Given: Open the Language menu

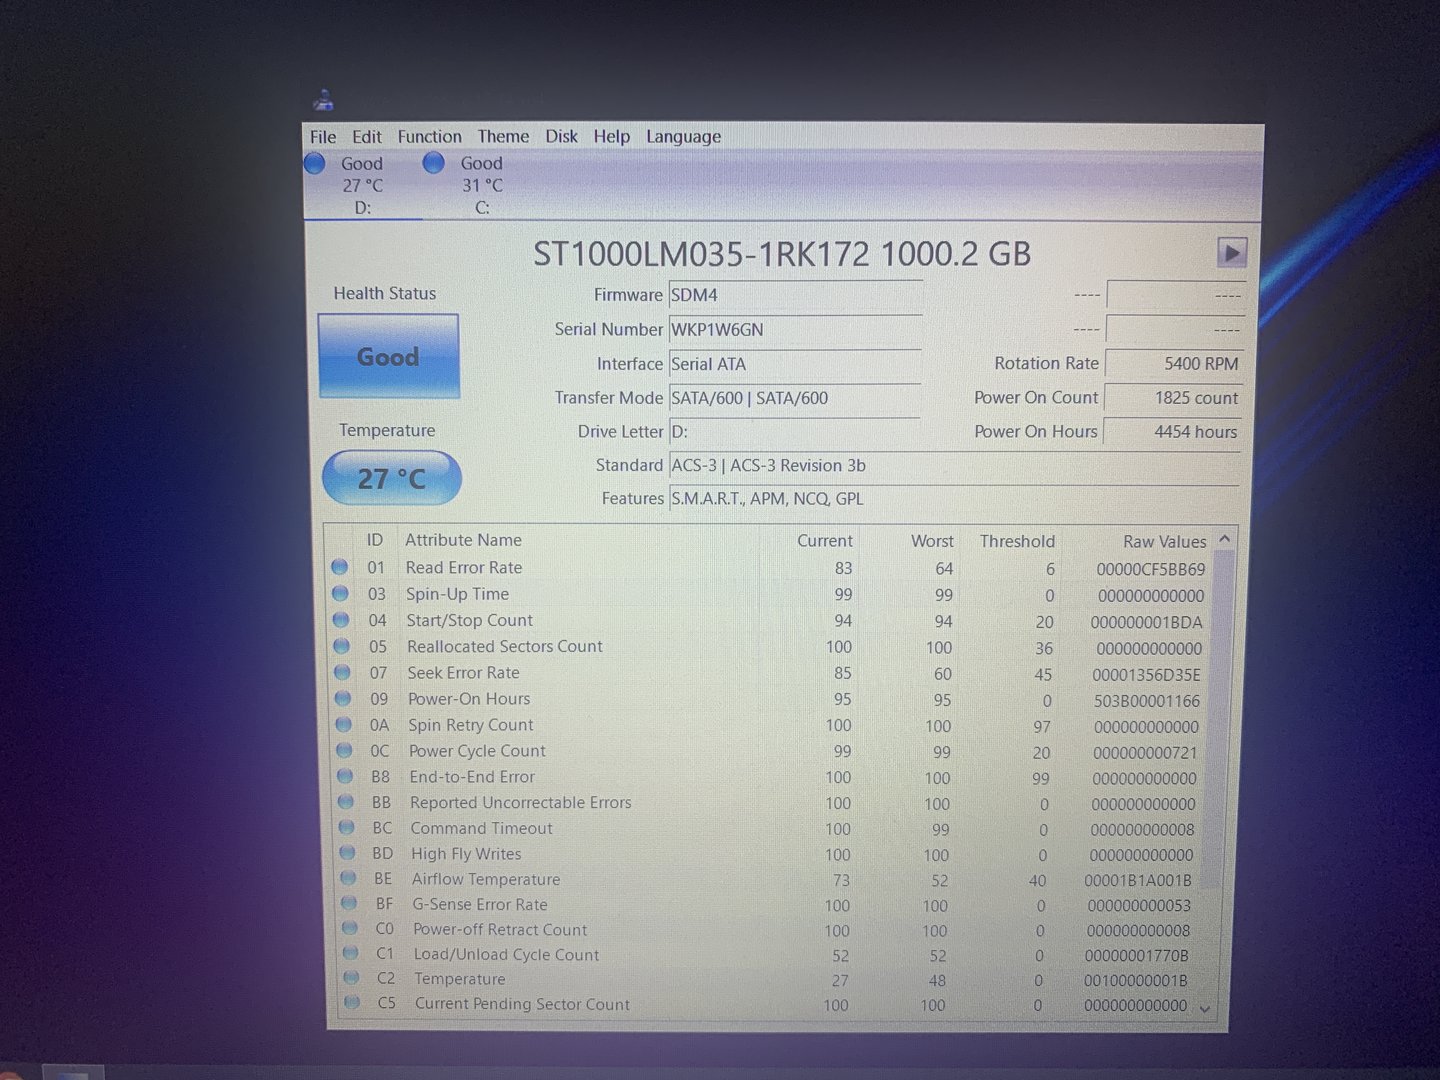Looking at the screenshot, I should coord(683,137).
